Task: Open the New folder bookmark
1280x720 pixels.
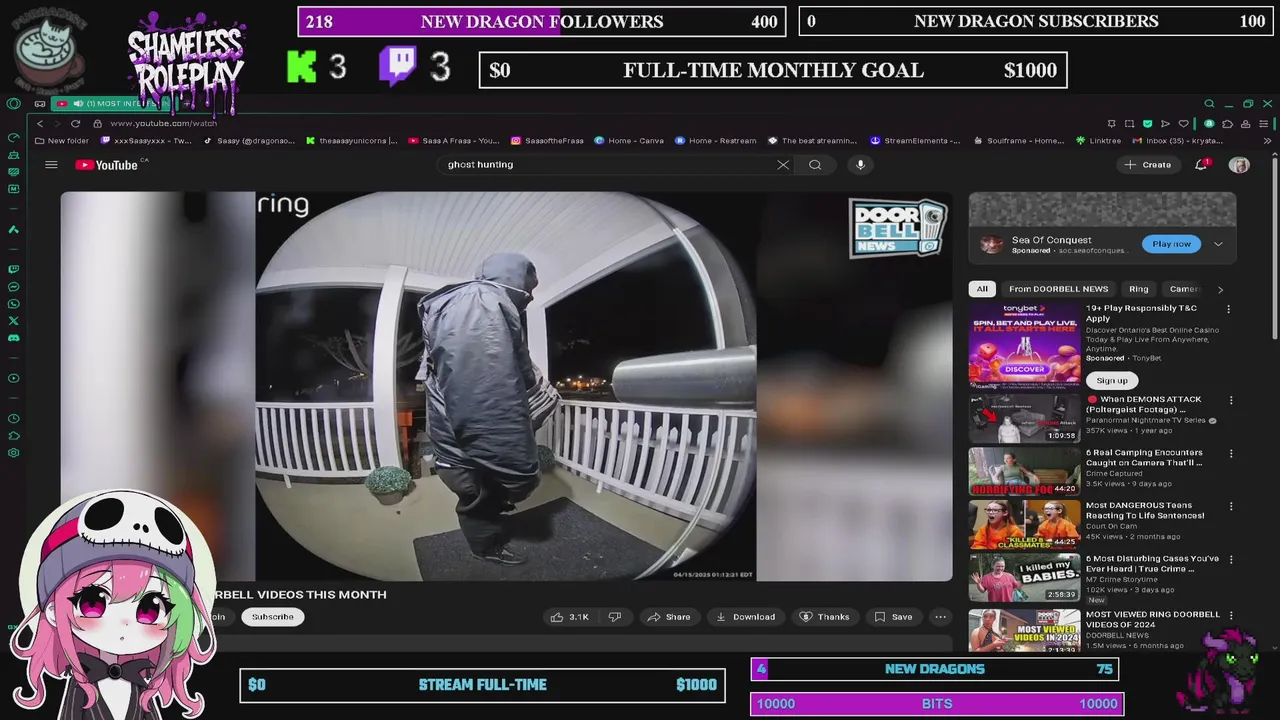Action: coord(62,141)
